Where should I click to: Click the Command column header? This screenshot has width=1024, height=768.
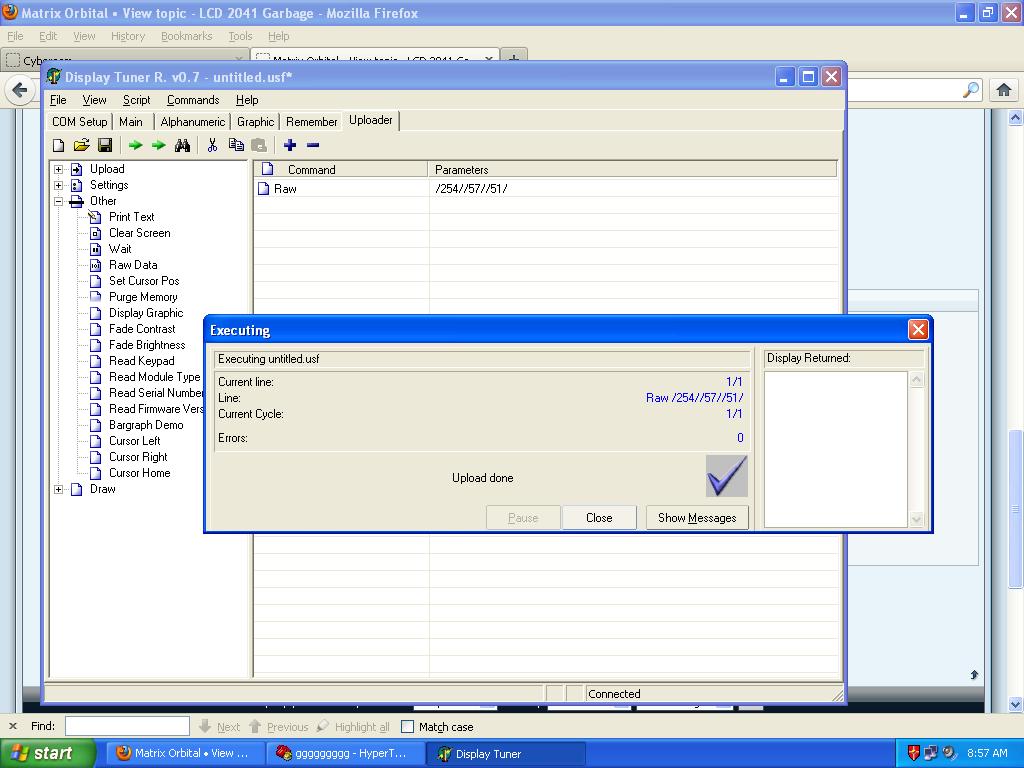tap(340, 169)
